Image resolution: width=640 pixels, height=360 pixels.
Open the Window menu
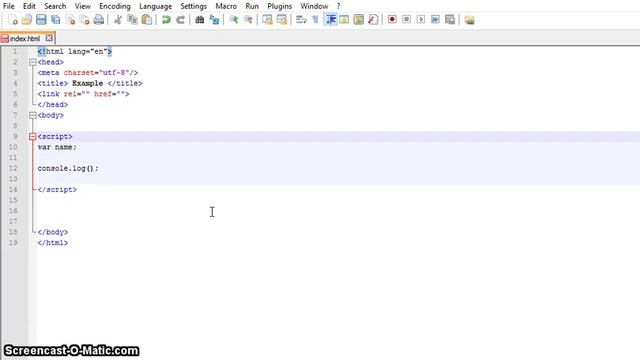tap(314, 6)
